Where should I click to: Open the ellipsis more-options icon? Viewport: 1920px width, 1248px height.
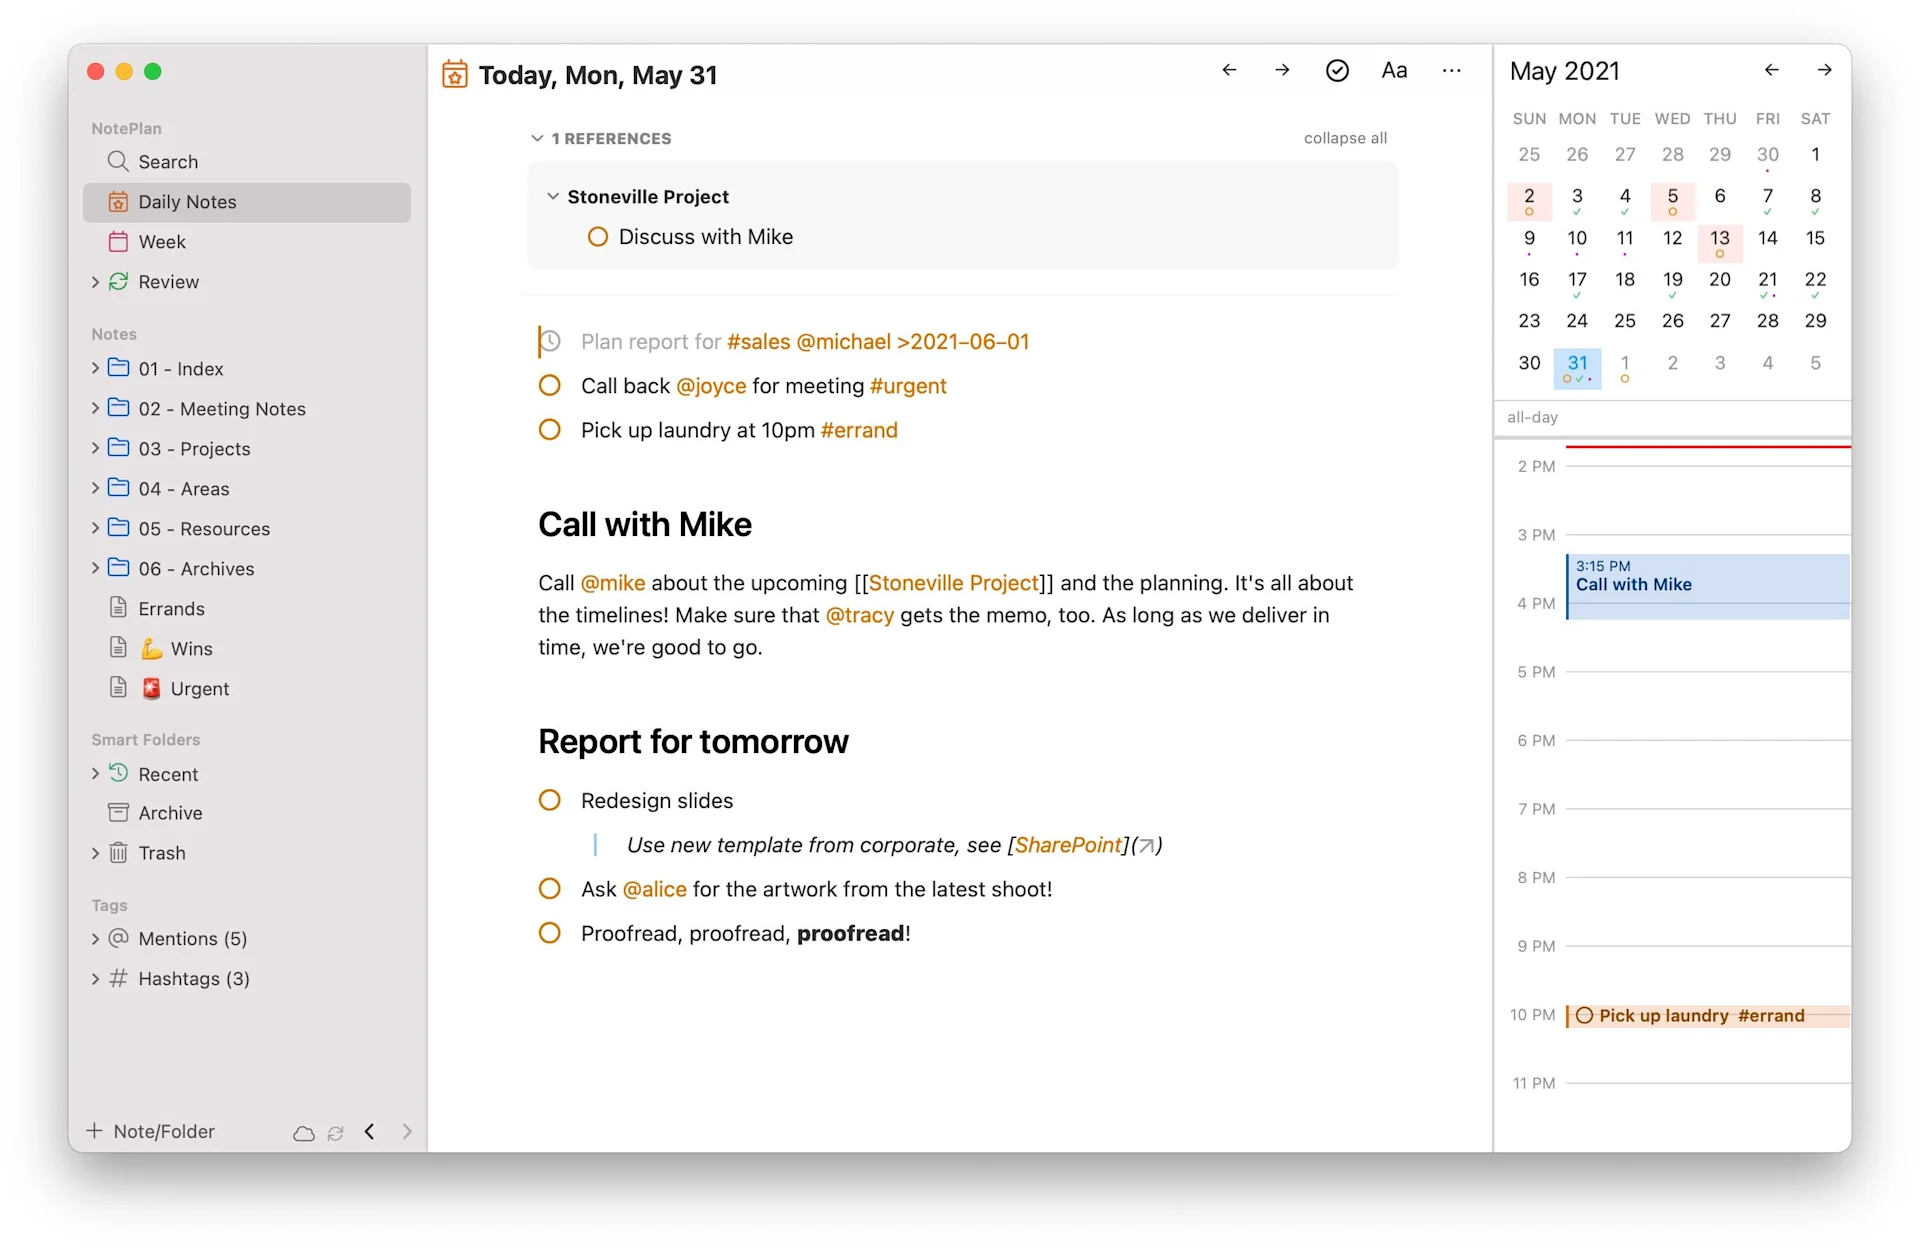[1451, 70]
